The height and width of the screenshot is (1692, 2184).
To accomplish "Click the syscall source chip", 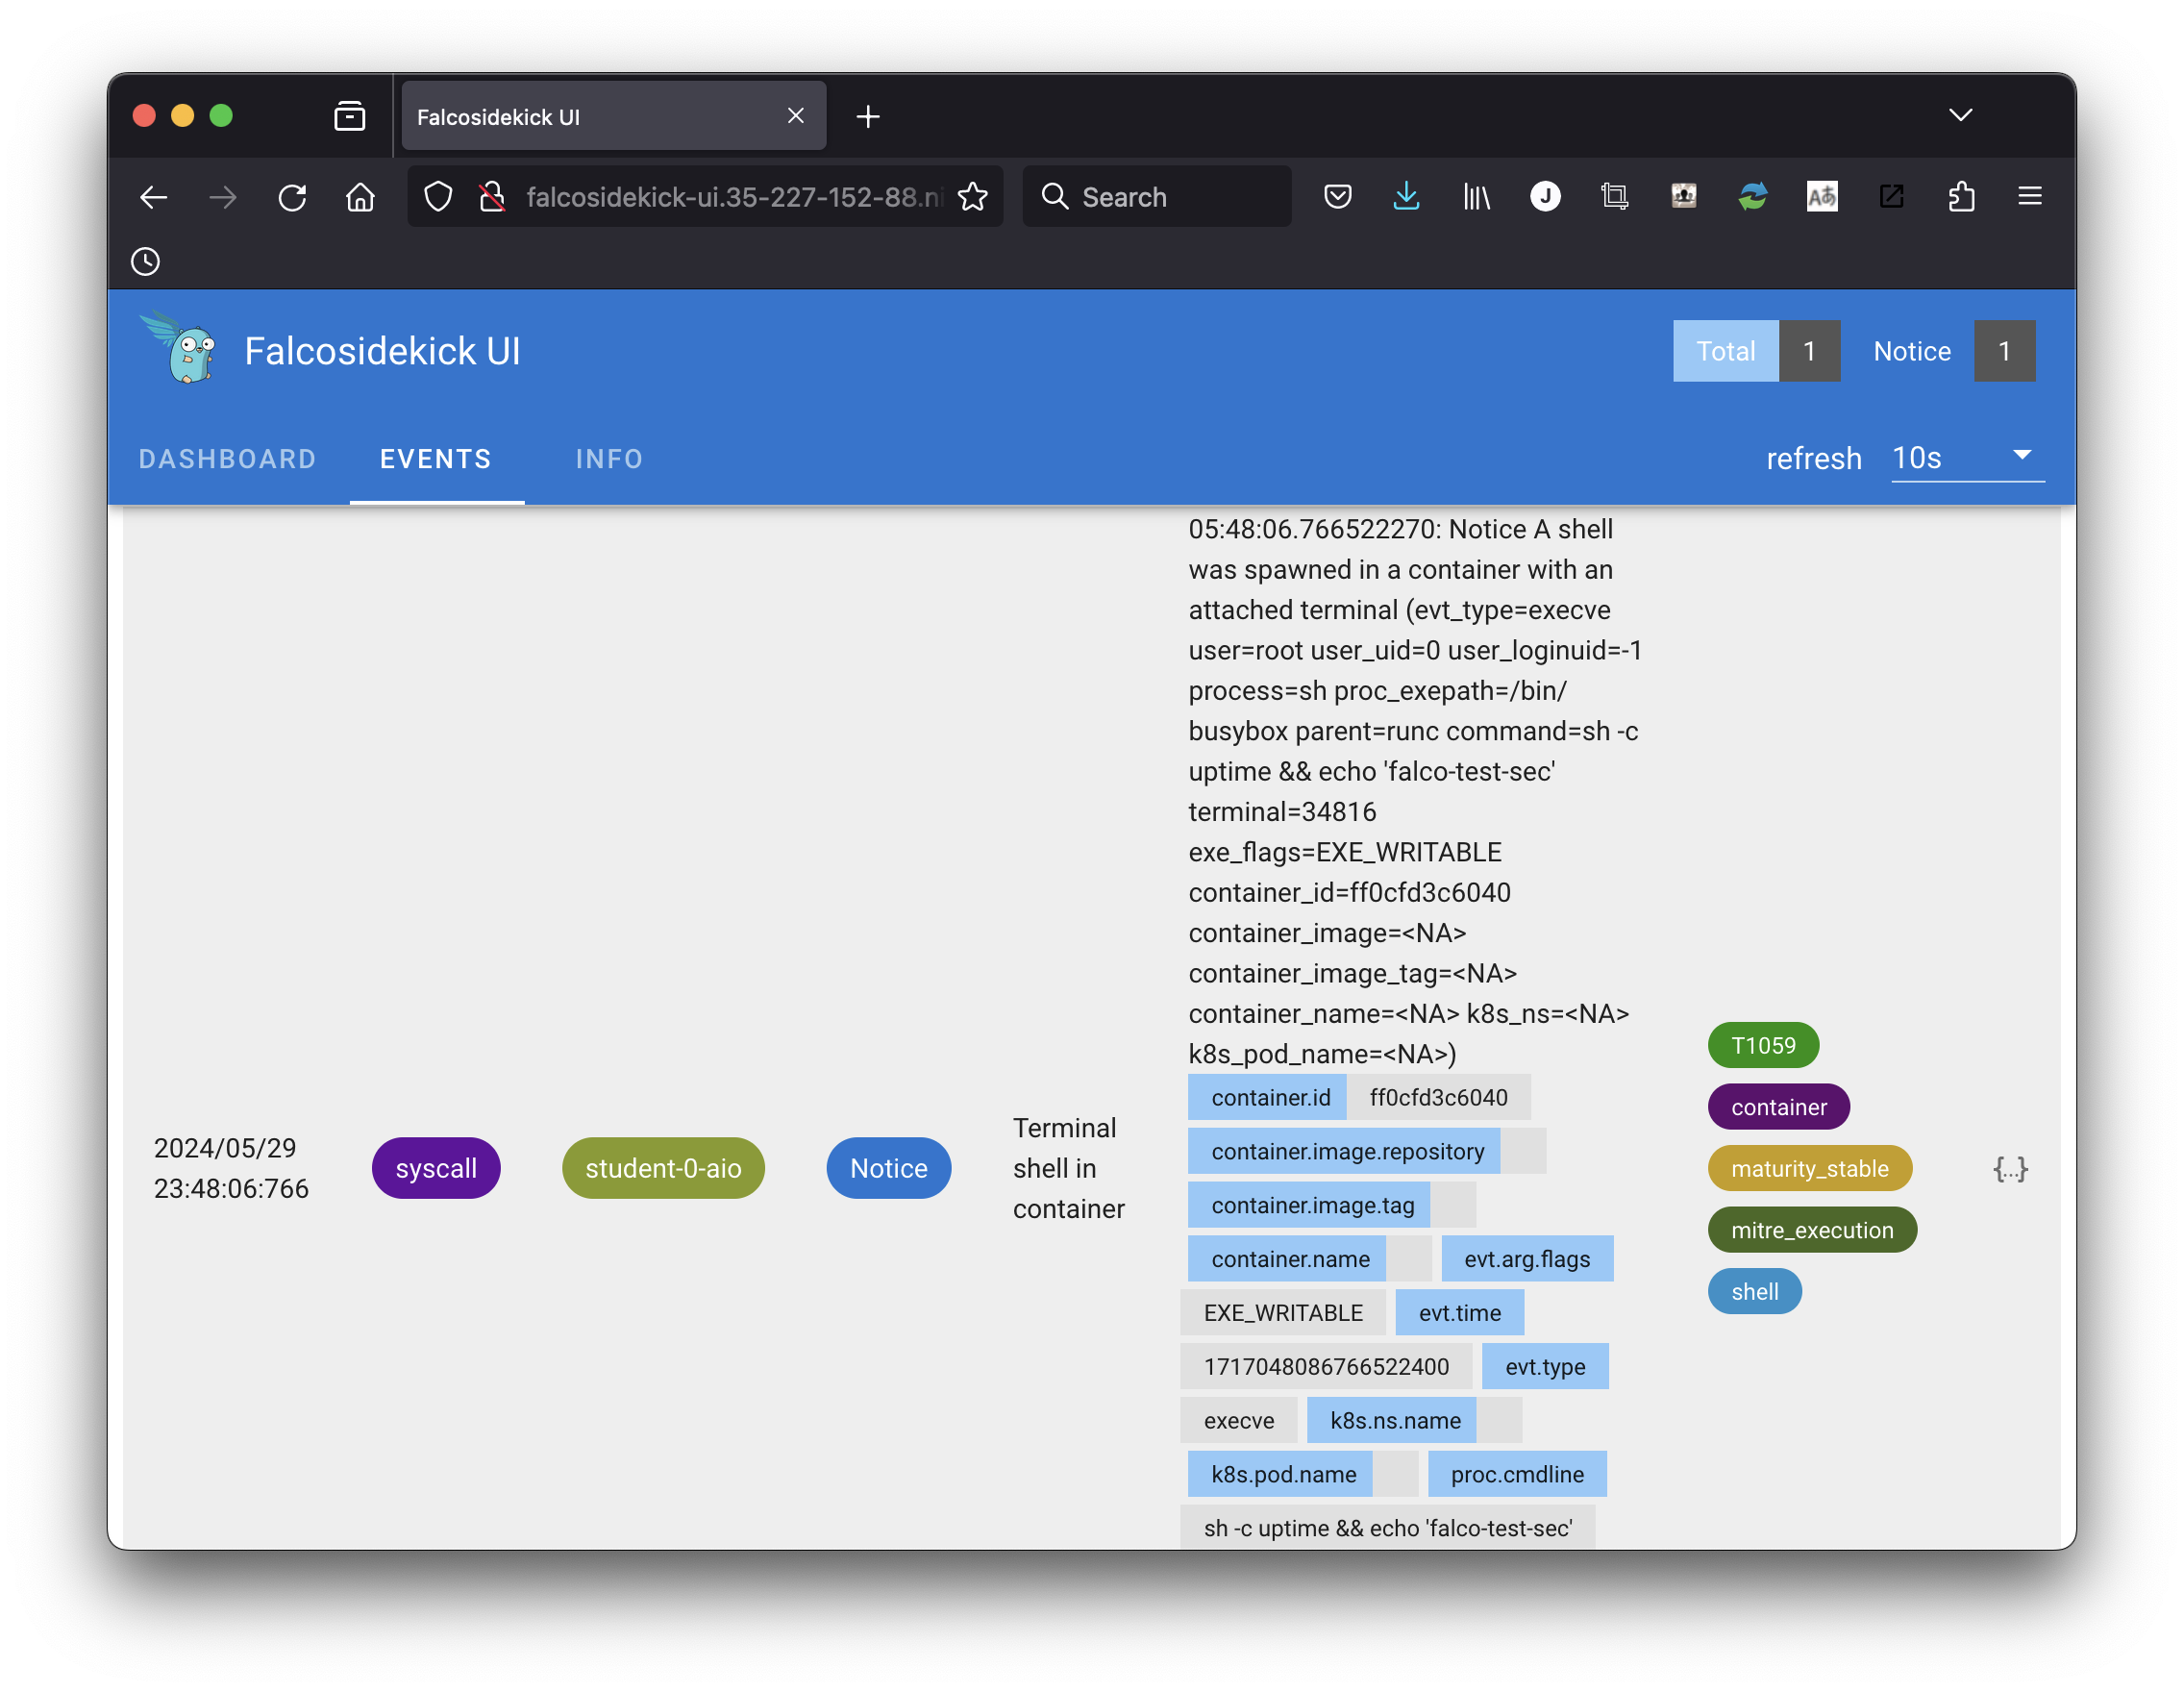I will pyautogui.click(x=436, y=1168).
